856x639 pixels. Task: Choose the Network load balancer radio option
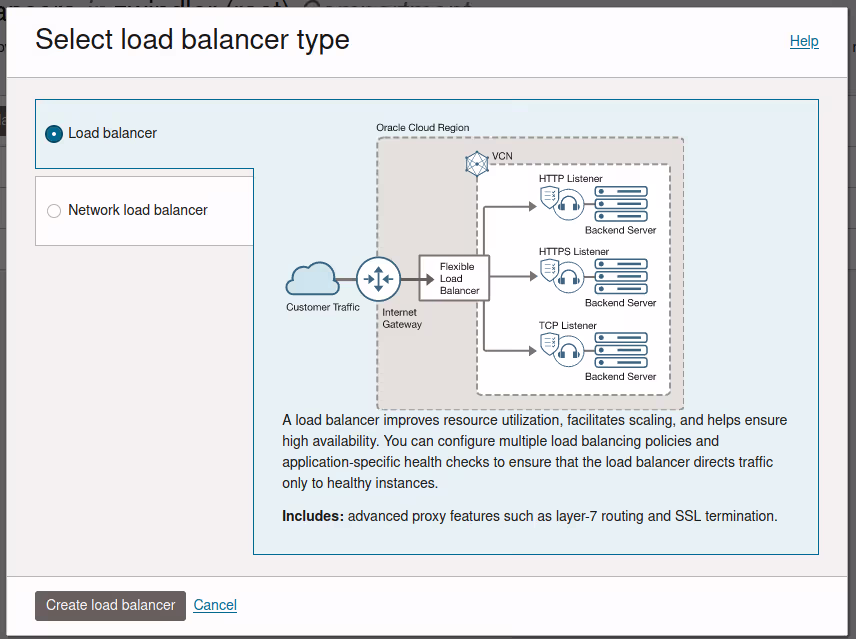(54, 211)
